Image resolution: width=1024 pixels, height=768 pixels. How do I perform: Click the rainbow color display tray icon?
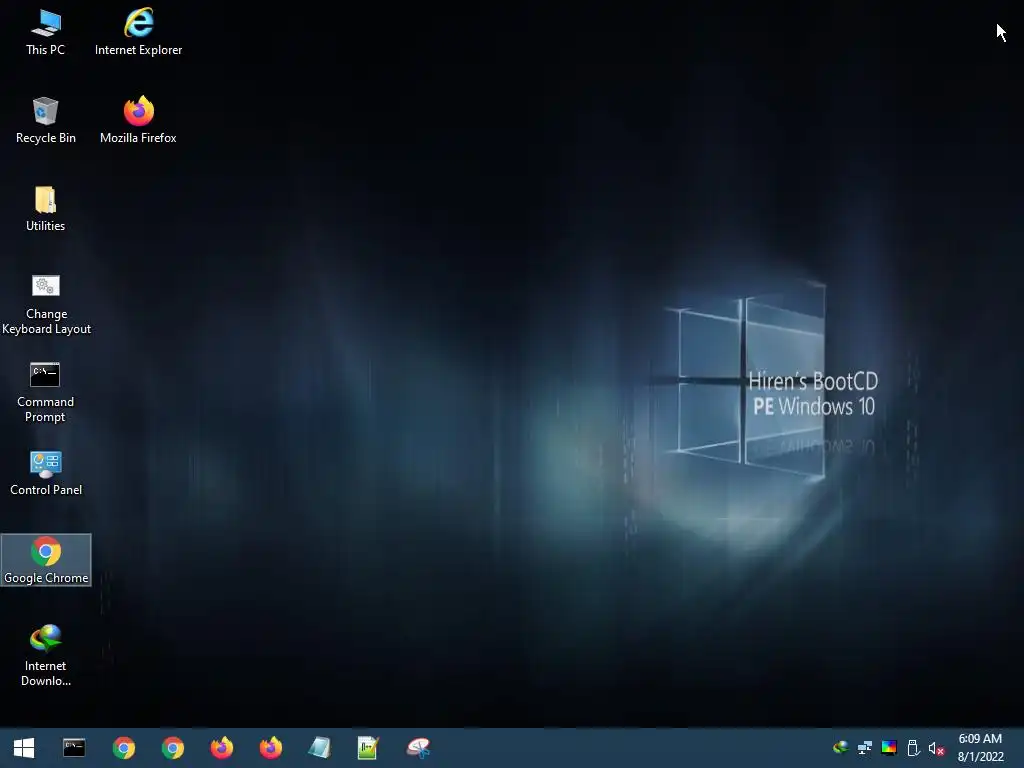pos(889,747)
